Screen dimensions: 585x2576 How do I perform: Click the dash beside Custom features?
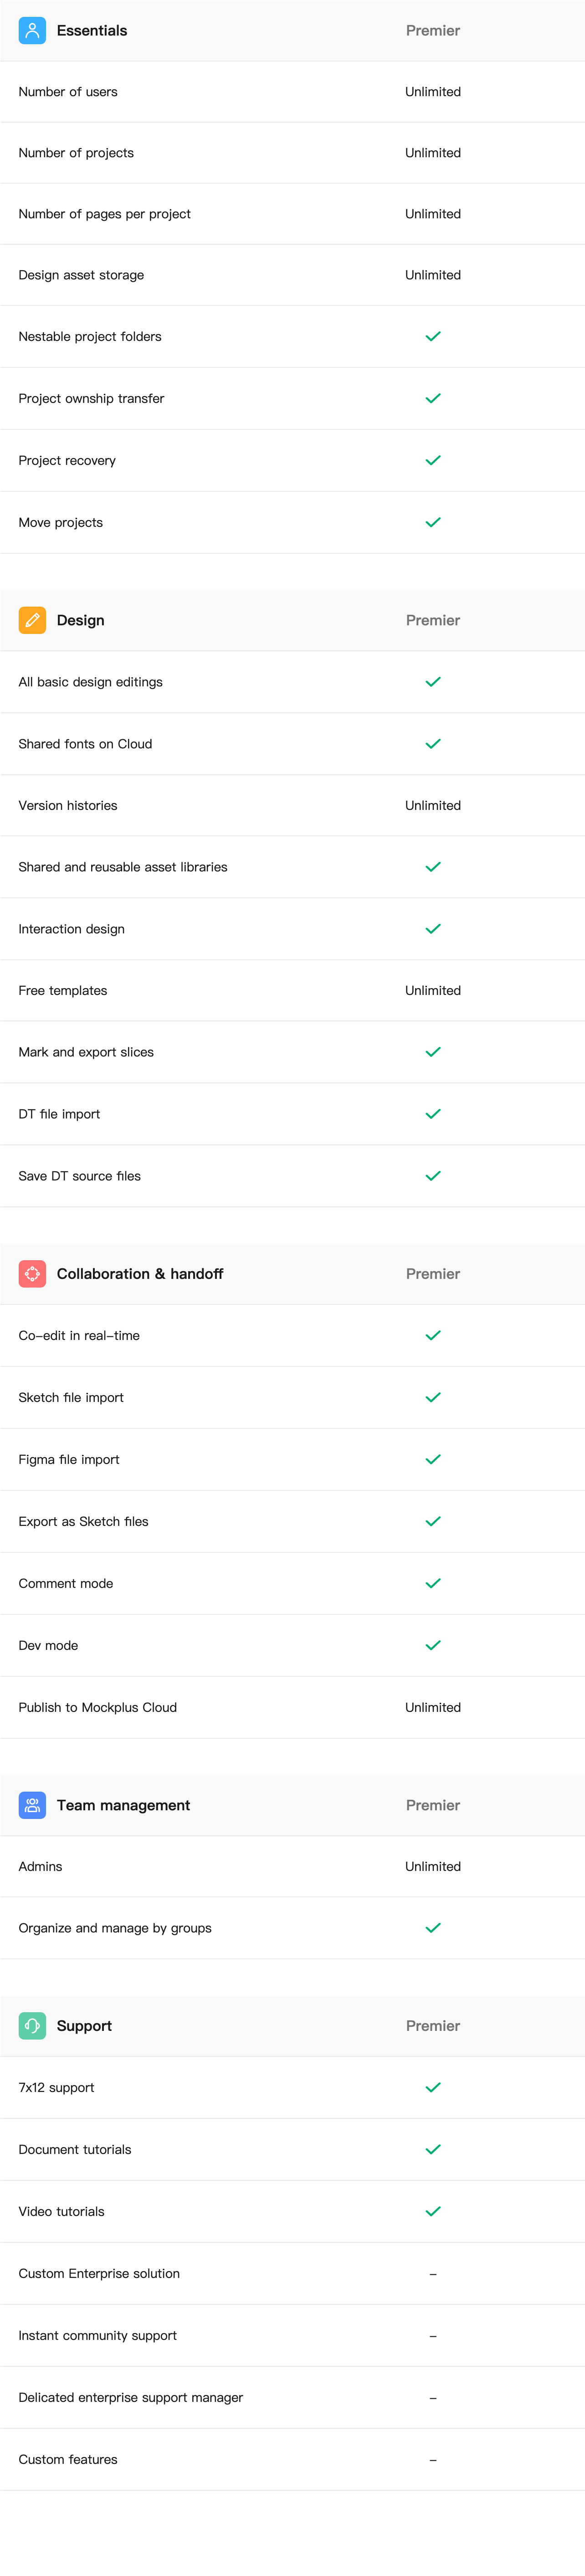click(433, 2460)
